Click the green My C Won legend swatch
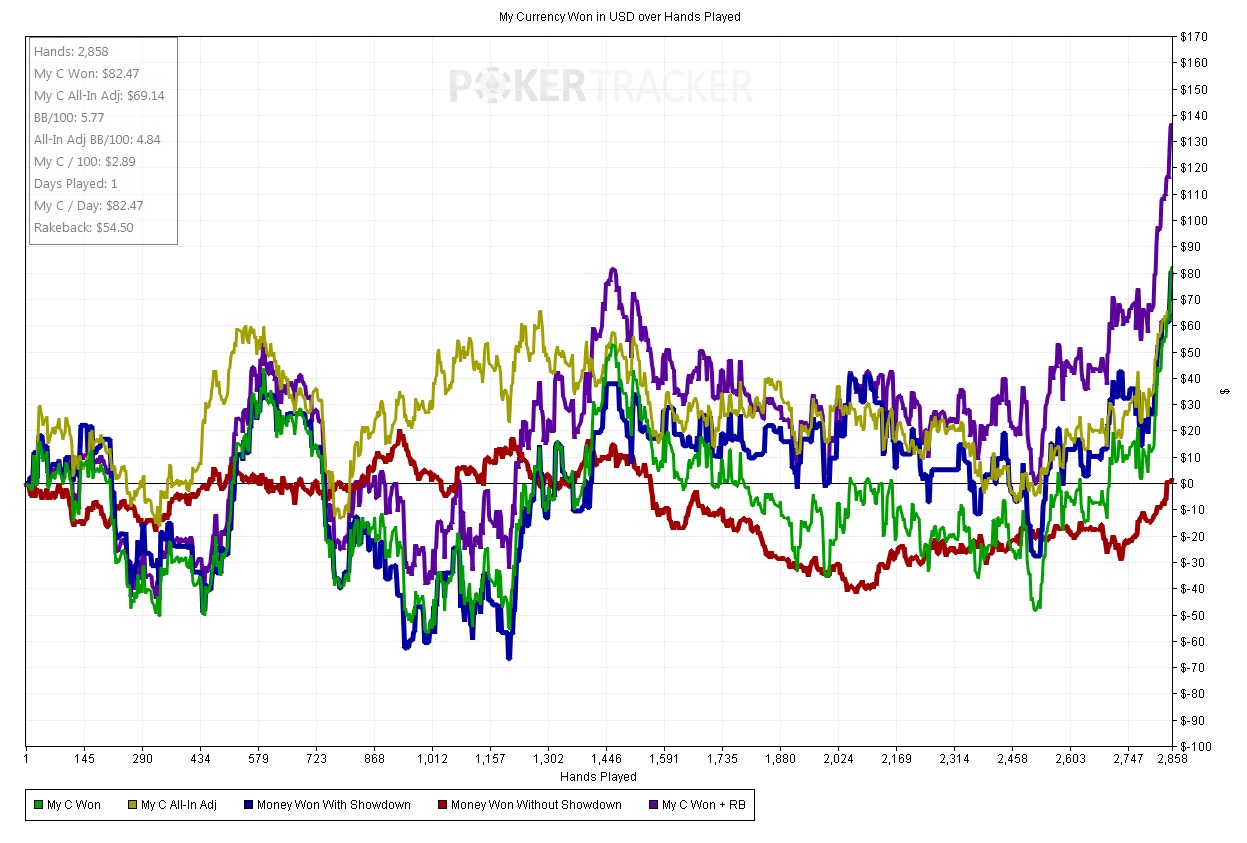The height and width of the screenshot is (843, 1247). (x=39, y=805)
